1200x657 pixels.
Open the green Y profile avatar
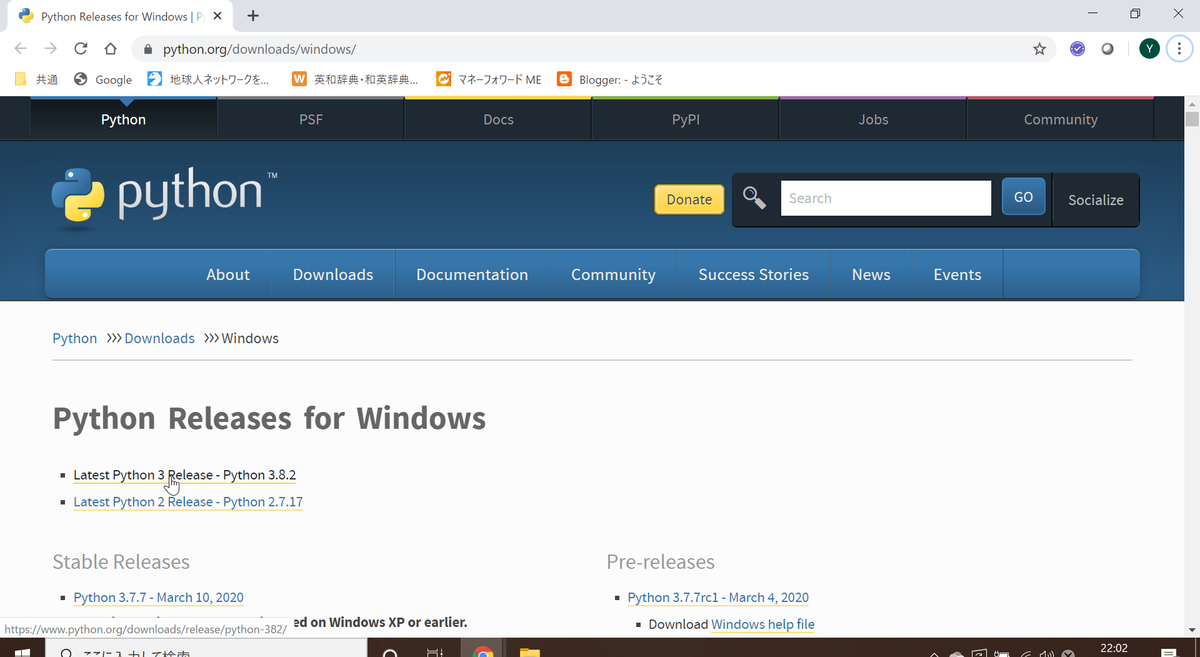[1150, 48]
